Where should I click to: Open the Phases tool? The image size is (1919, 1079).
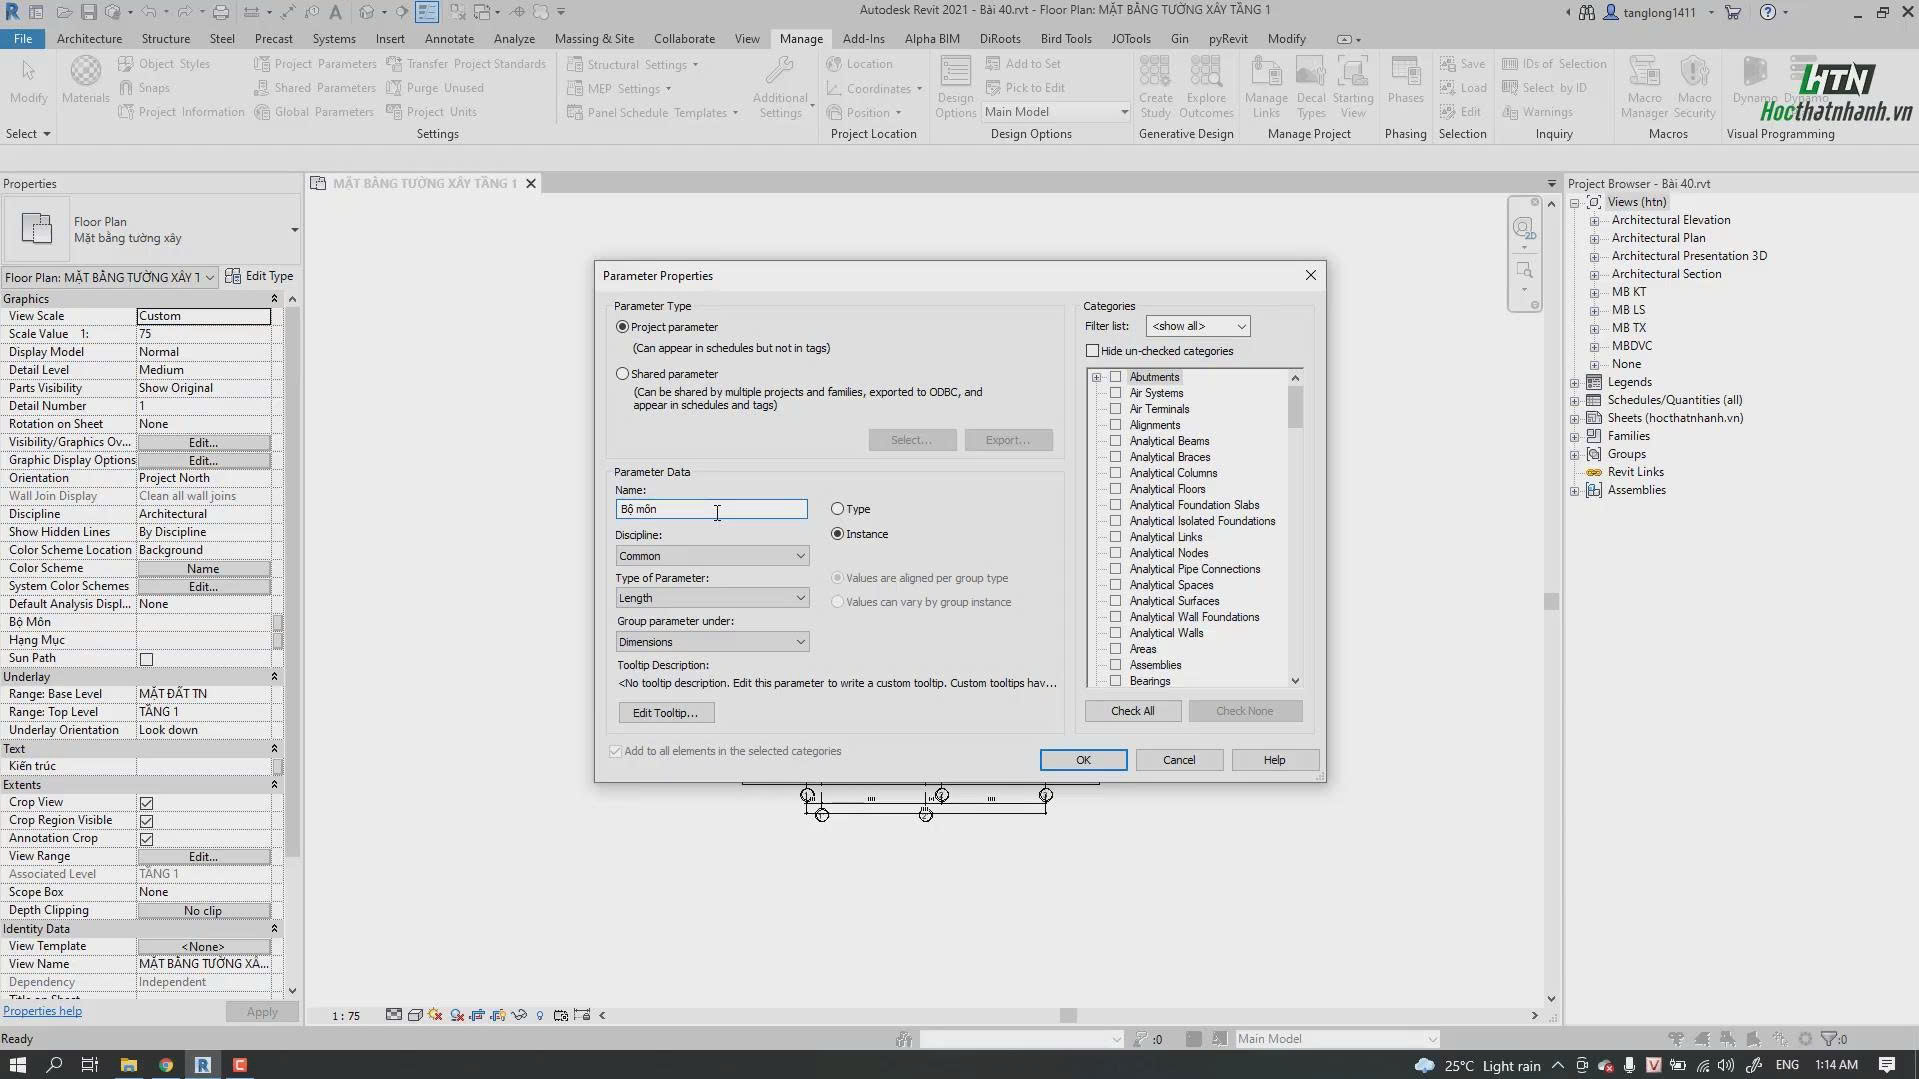[x=1405, y=80]
